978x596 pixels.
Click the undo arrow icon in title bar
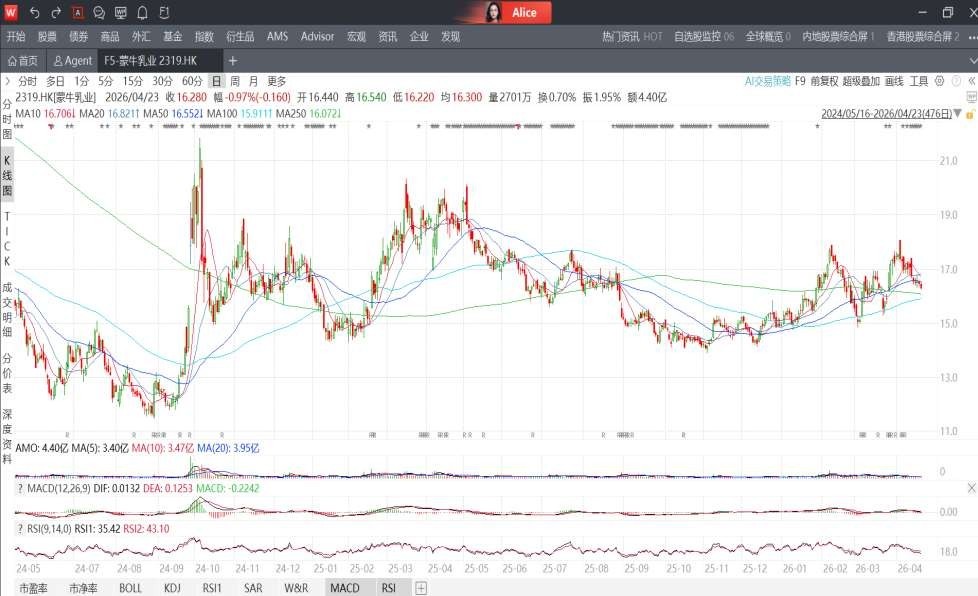(35, 13)
